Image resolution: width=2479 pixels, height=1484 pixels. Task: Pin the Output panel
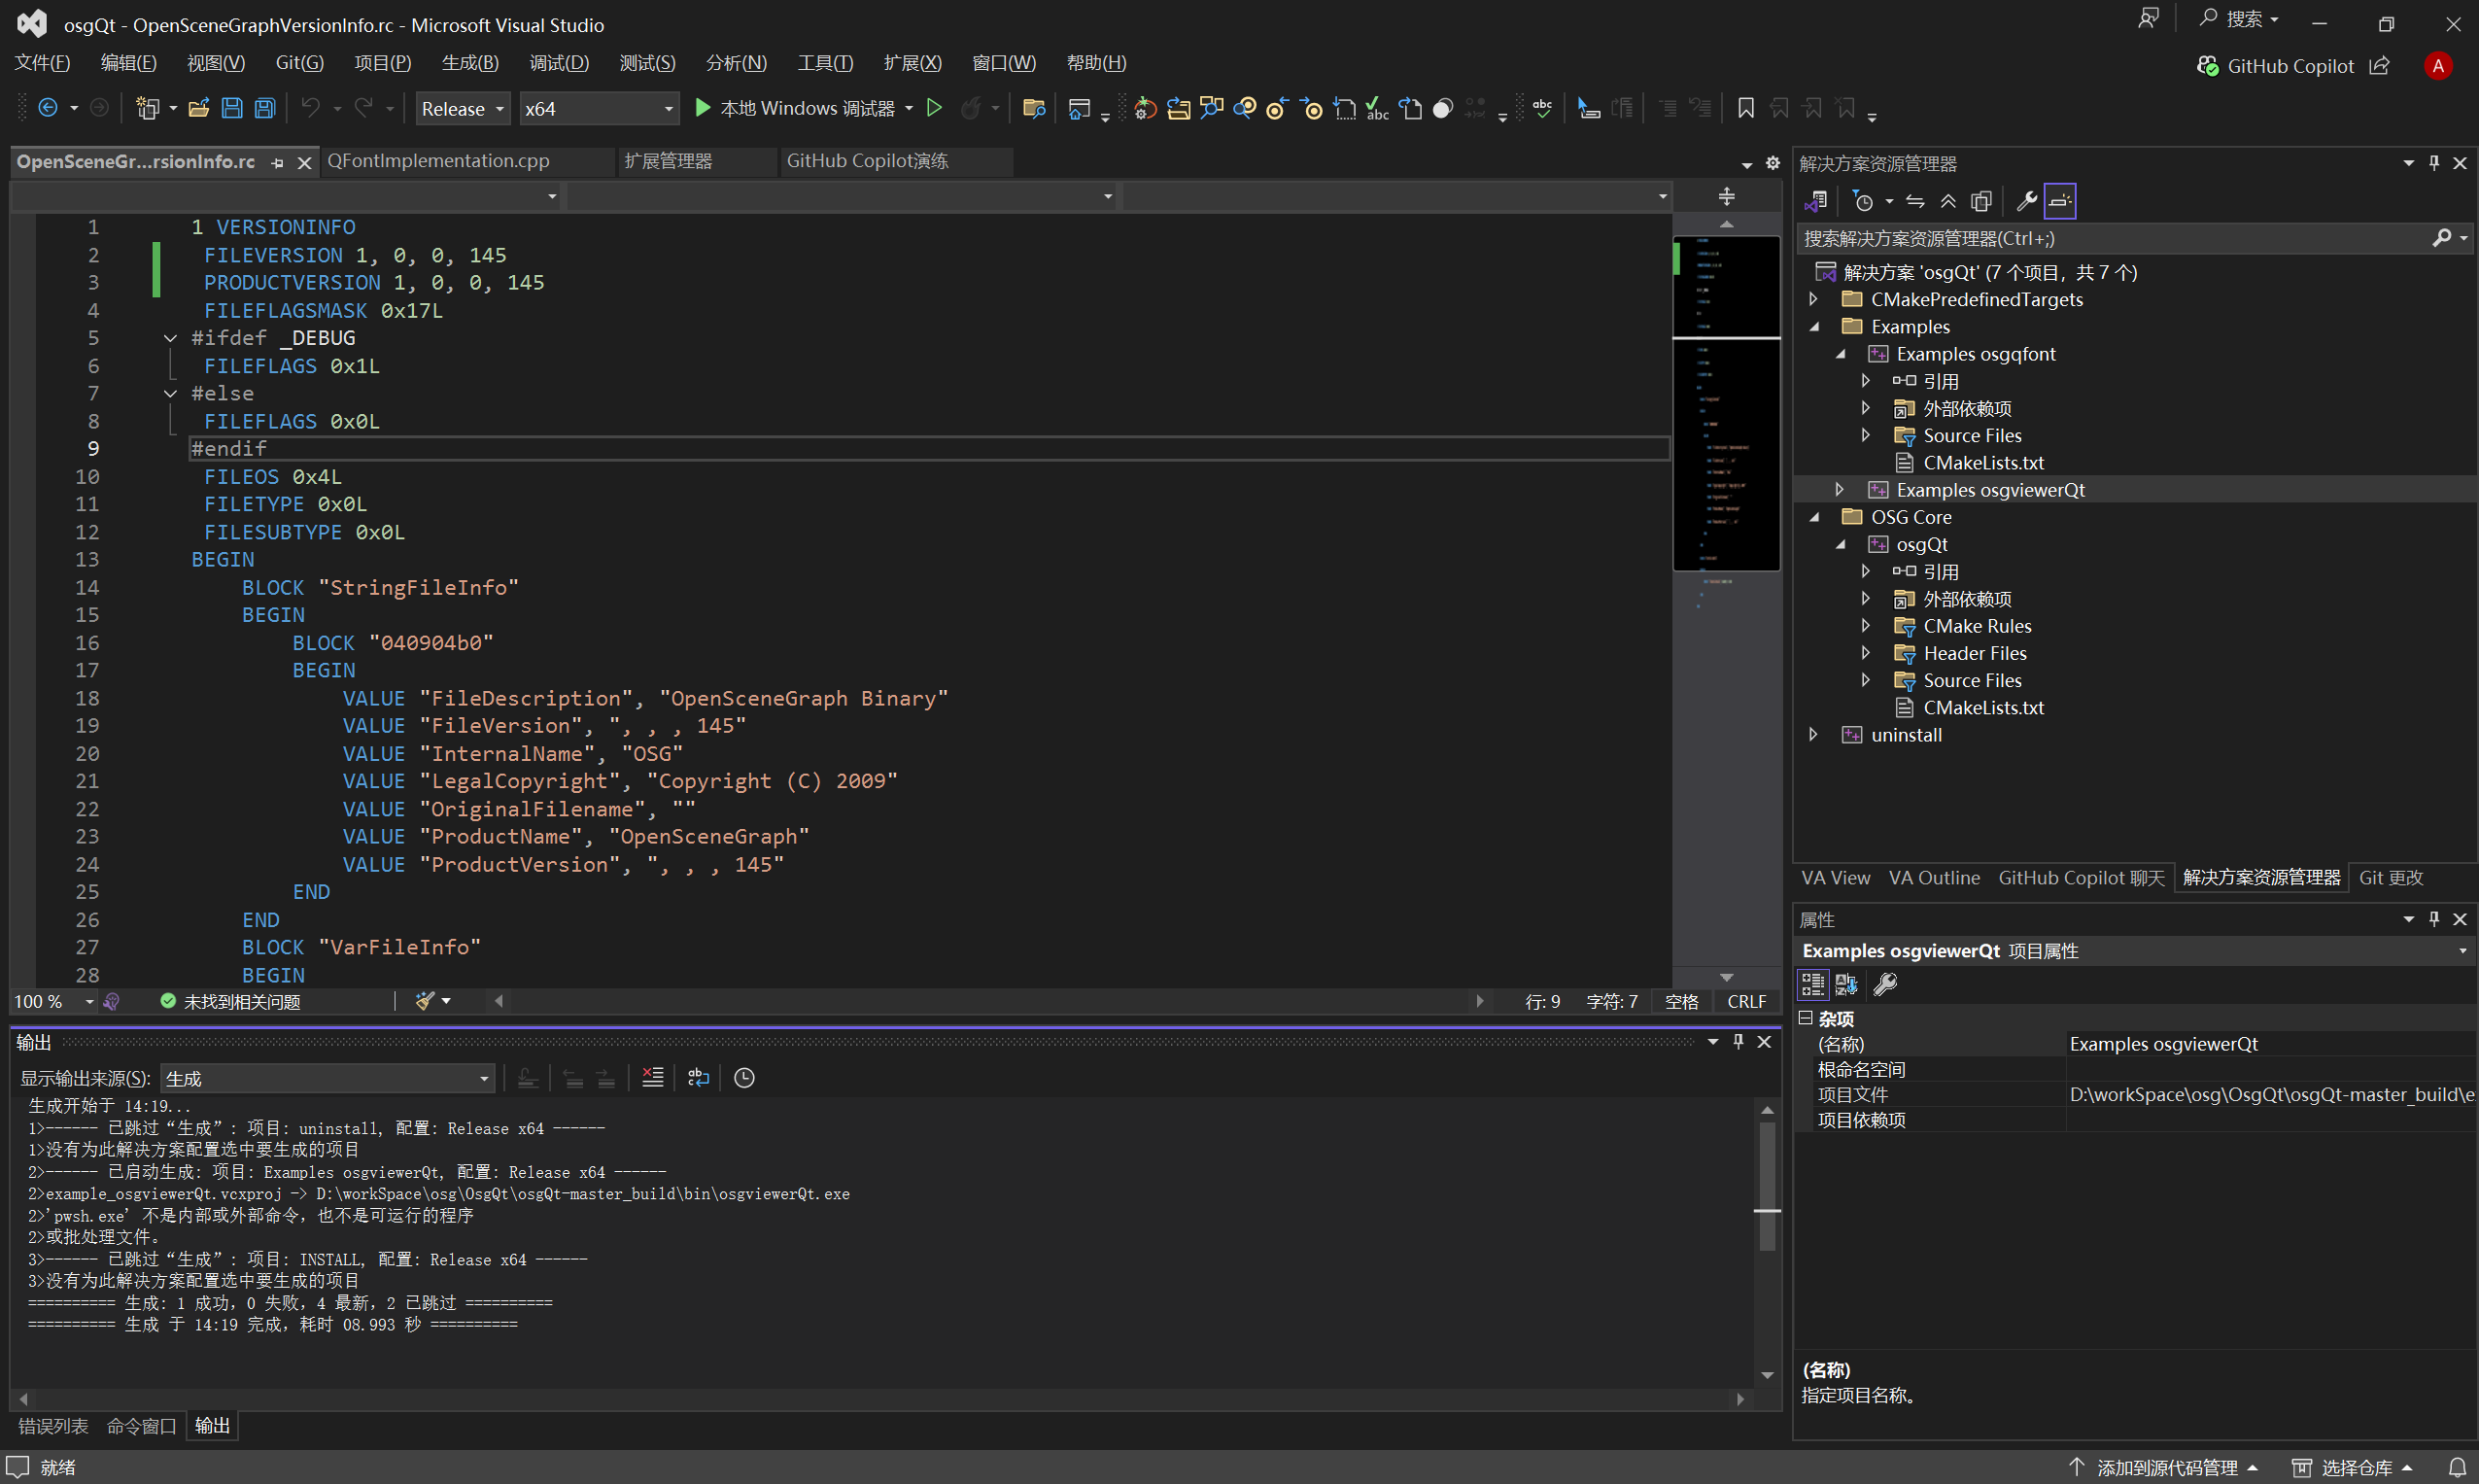tap(1738, 1042)
